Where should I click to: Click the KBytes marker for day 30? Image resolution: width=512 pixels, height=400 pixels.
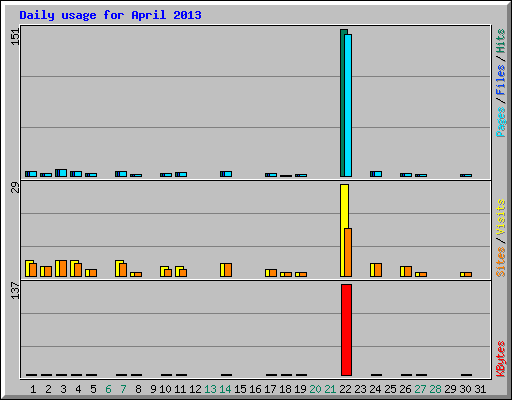coord(466,375)
